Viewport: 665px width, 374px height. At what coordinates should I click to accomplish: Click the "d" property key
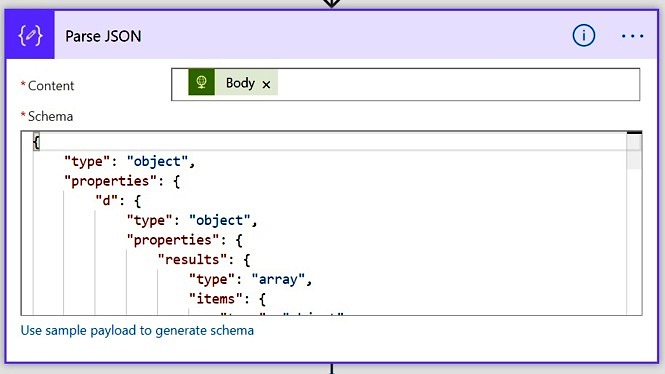[106, 201]
